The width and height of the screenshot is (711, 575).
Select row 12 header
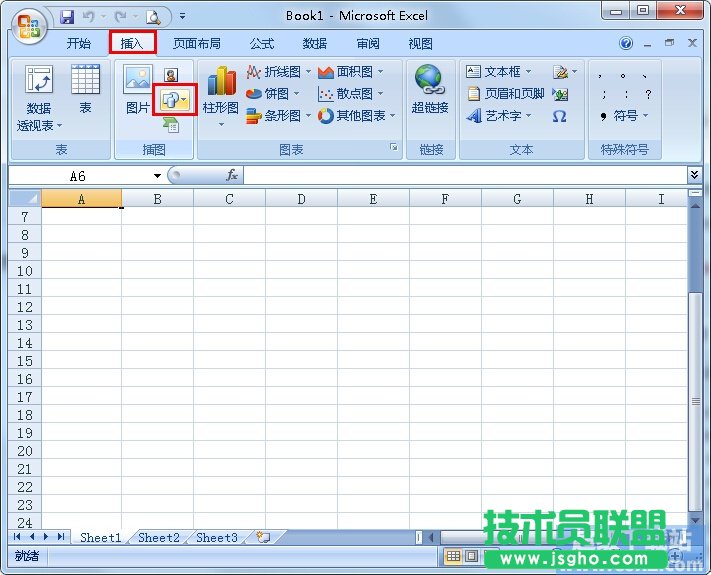coord(25,307)
